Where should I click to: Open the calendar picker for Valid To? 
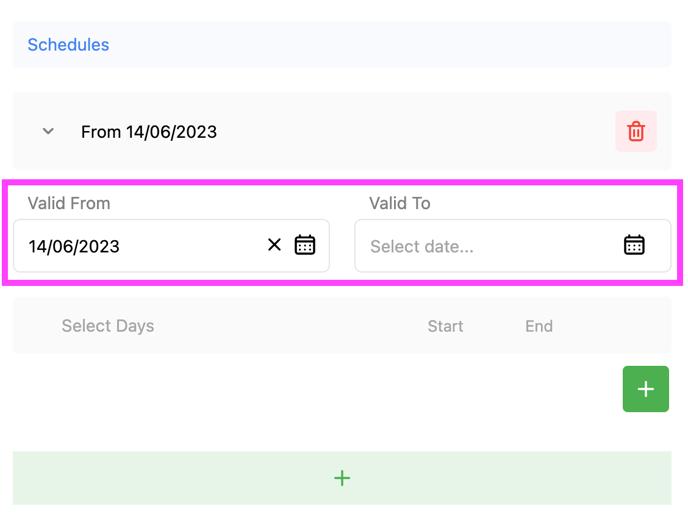(x=634, y=245)
